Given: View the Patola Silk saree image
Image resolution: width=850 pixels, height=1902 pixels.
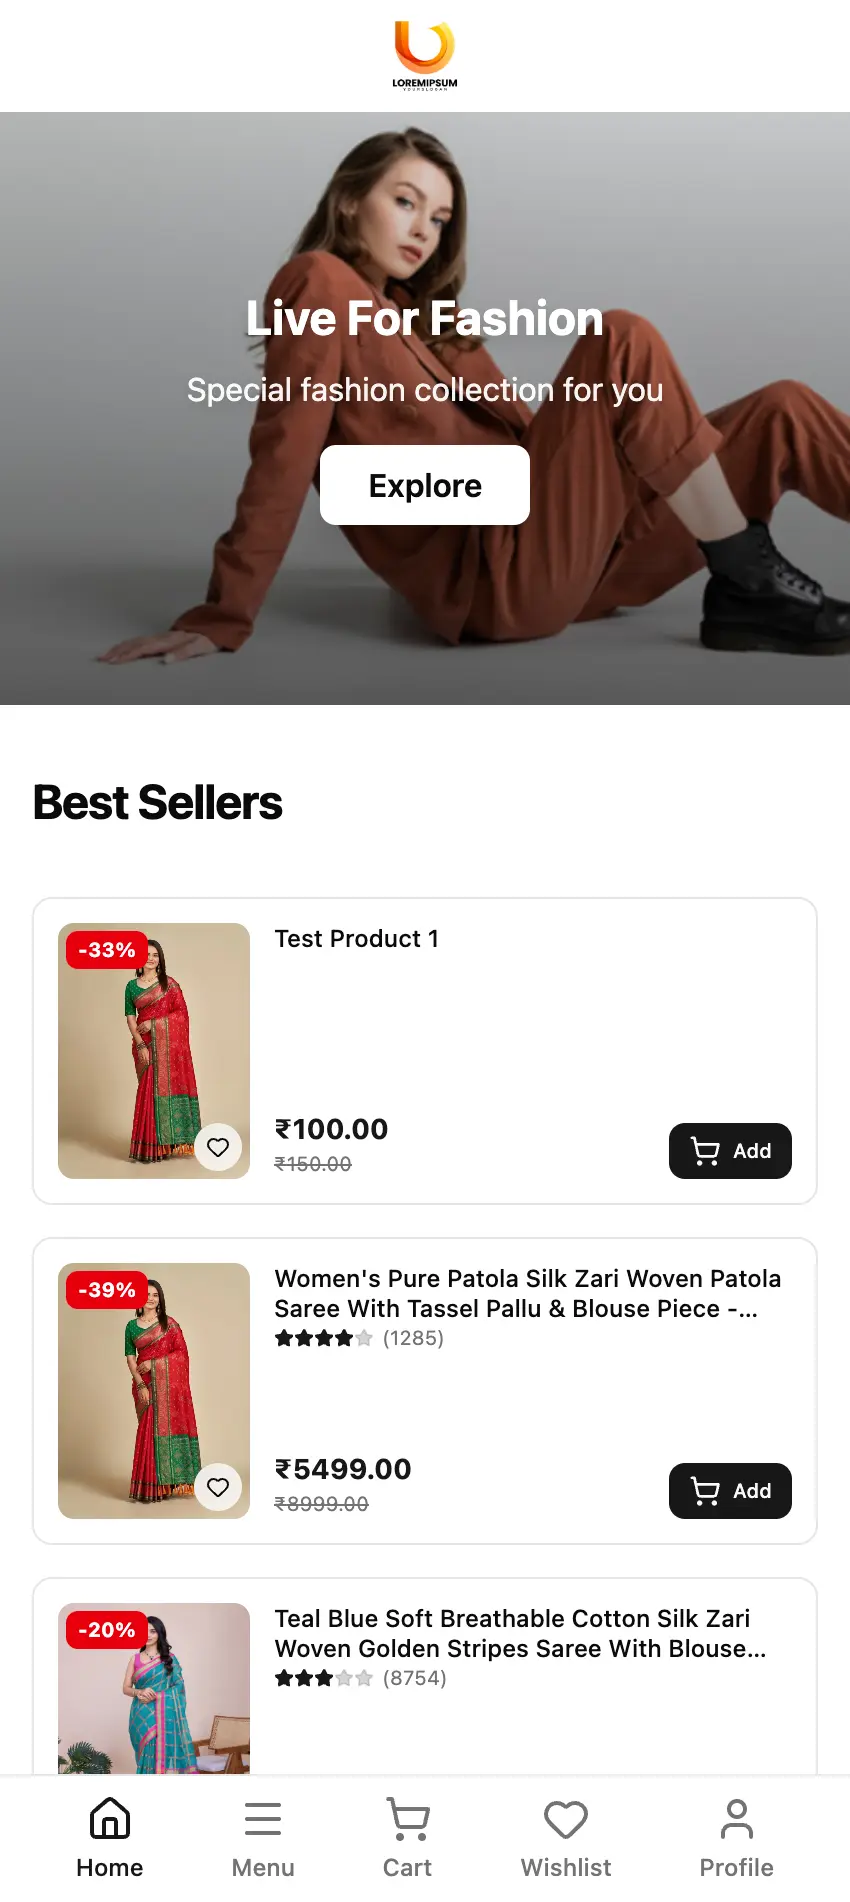Looking at the screenshot, I should 154,1390.
